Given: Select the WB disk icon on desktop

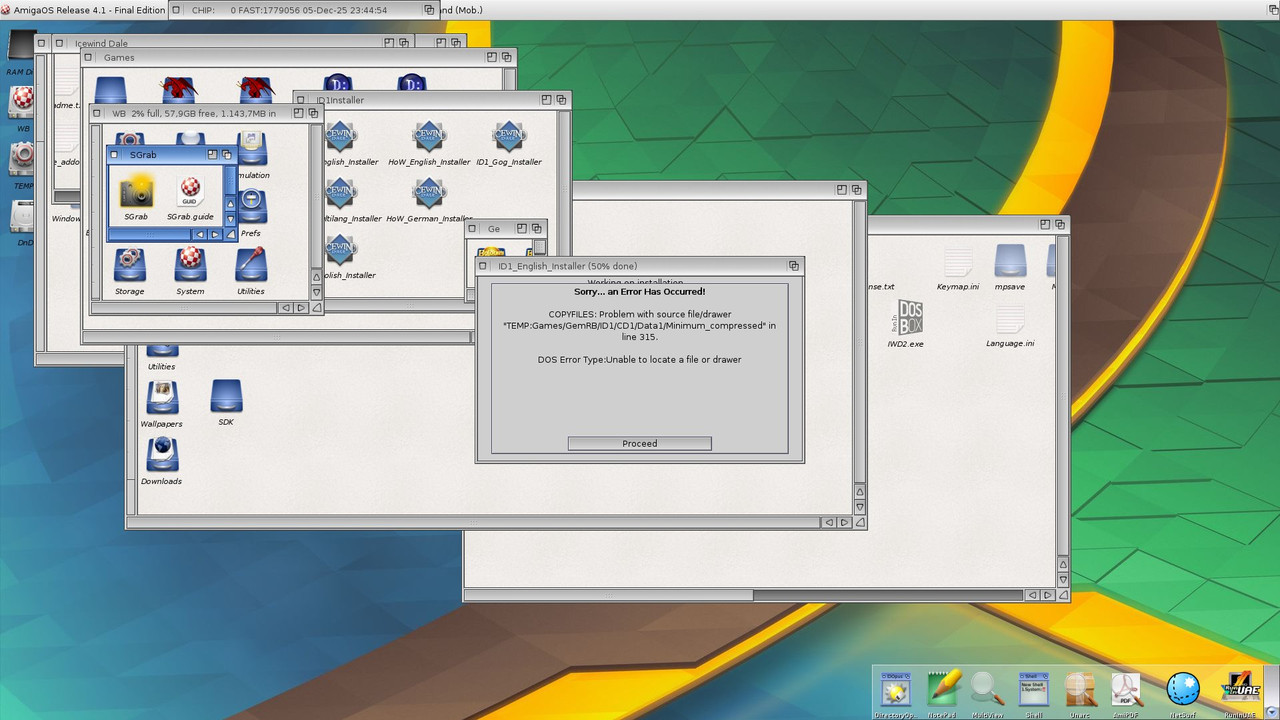Looking at the screenshot, I should point(22,101).
